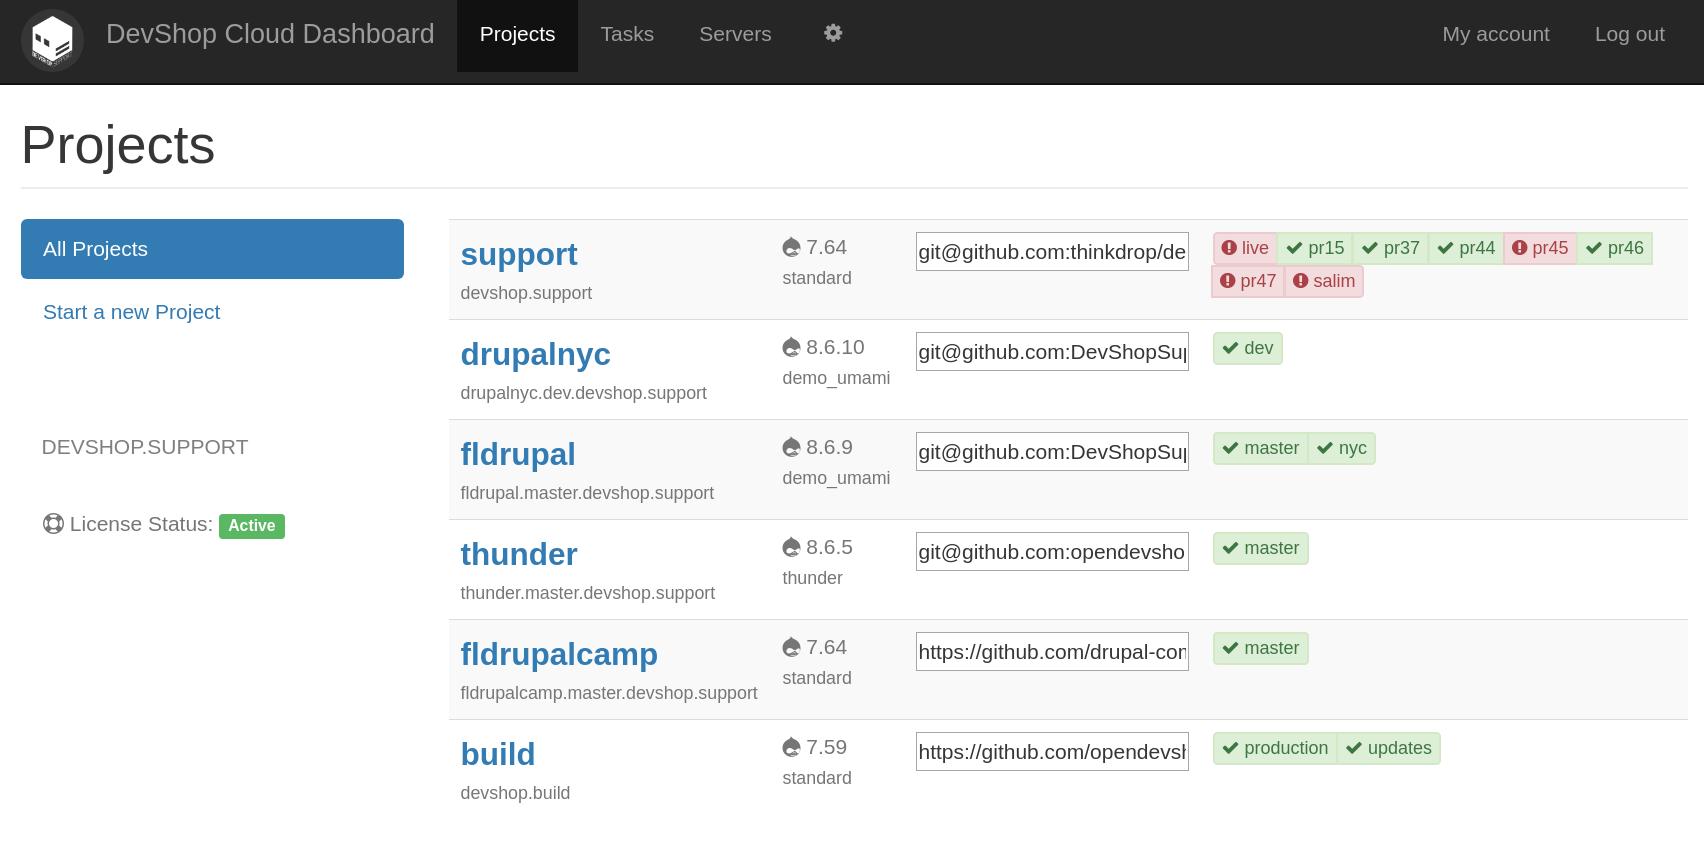Open the failed pr45 environment badge
This screenshot has width=1704, height=867.
click(x=1540, y=248)
